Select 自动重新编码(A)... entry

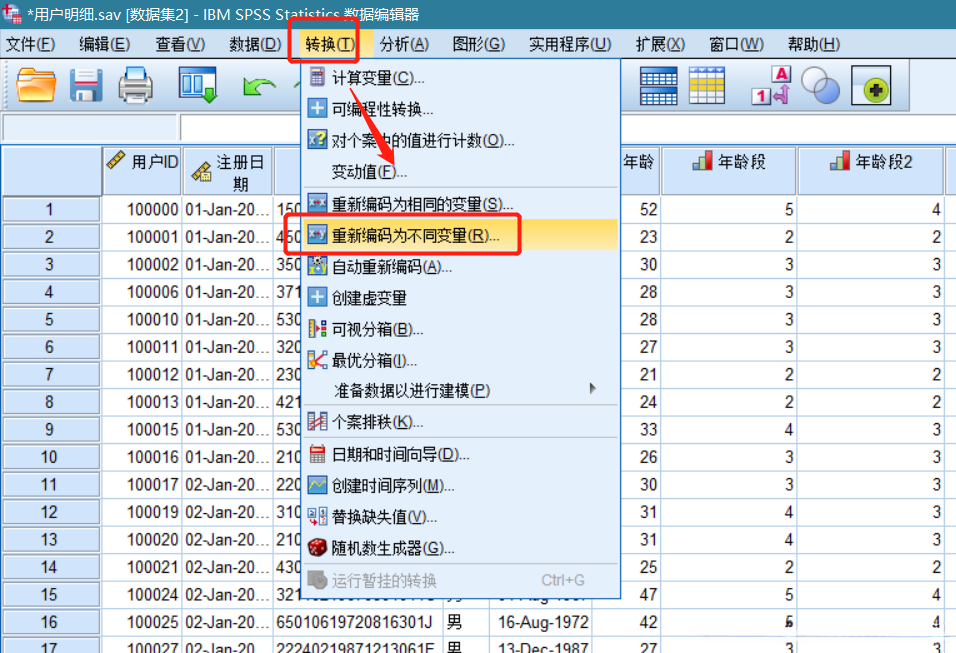[461, 266]
